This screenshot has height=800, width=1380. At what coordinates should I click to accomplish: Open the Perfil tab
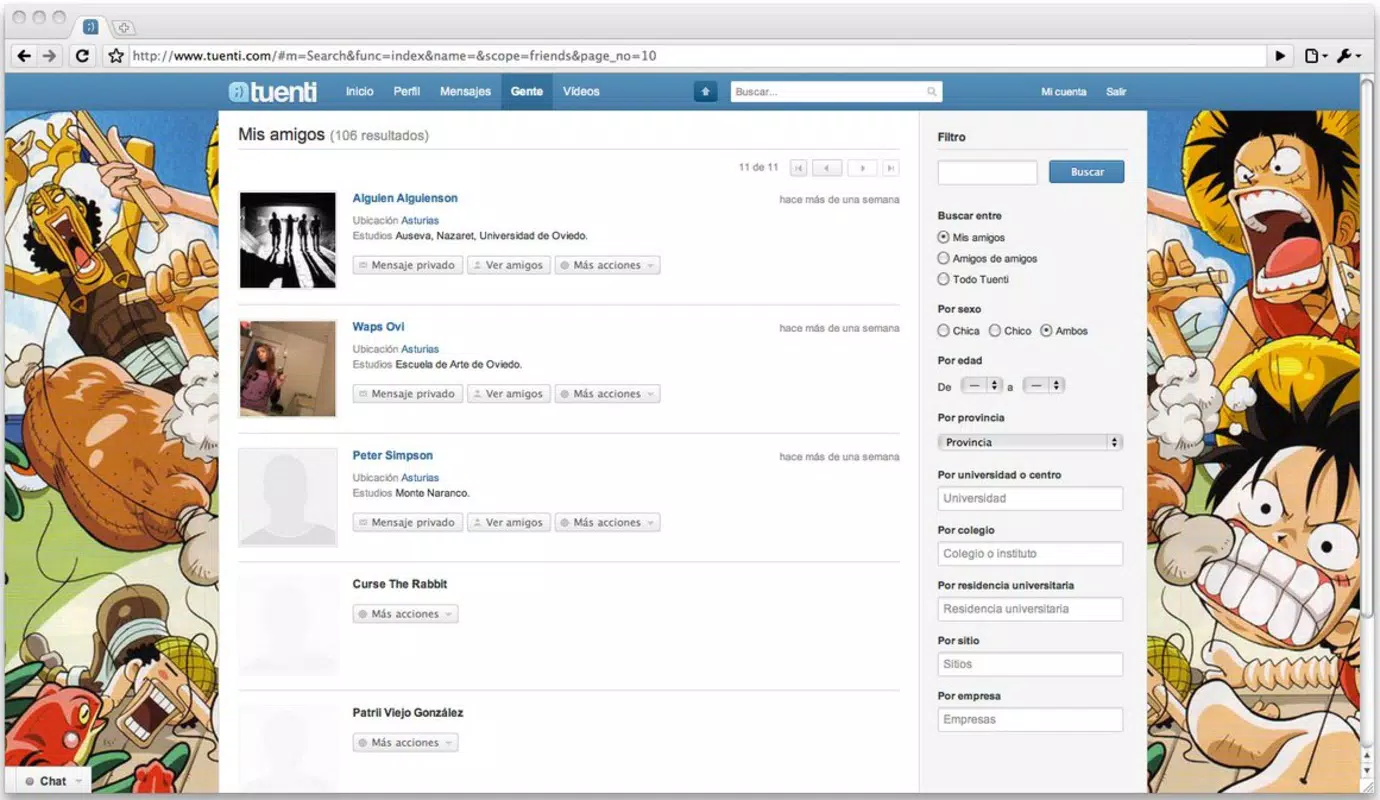(x=407, y=92)
